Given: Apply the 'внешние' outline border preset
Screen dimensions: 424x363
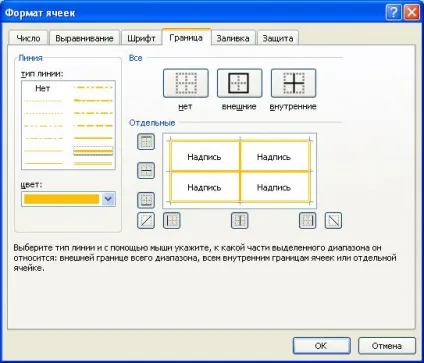Looking at the screenshot, I should click(x=239, y=83).
